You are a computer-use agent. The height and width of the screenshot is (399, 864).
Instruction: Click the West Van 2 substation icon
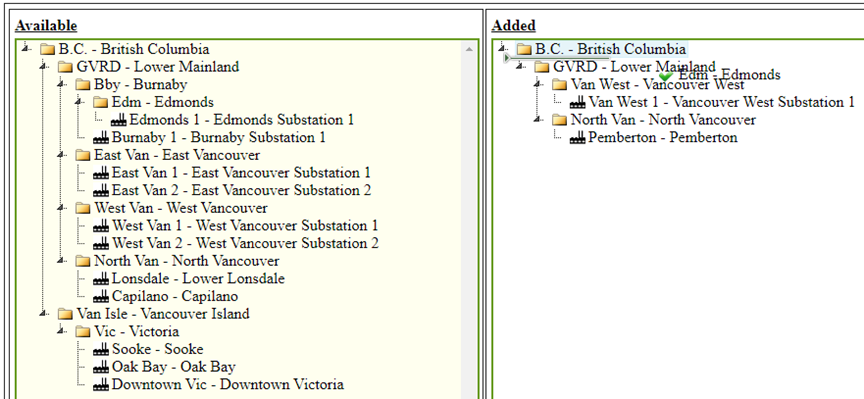pyautogui.click(x=101, y=244)
